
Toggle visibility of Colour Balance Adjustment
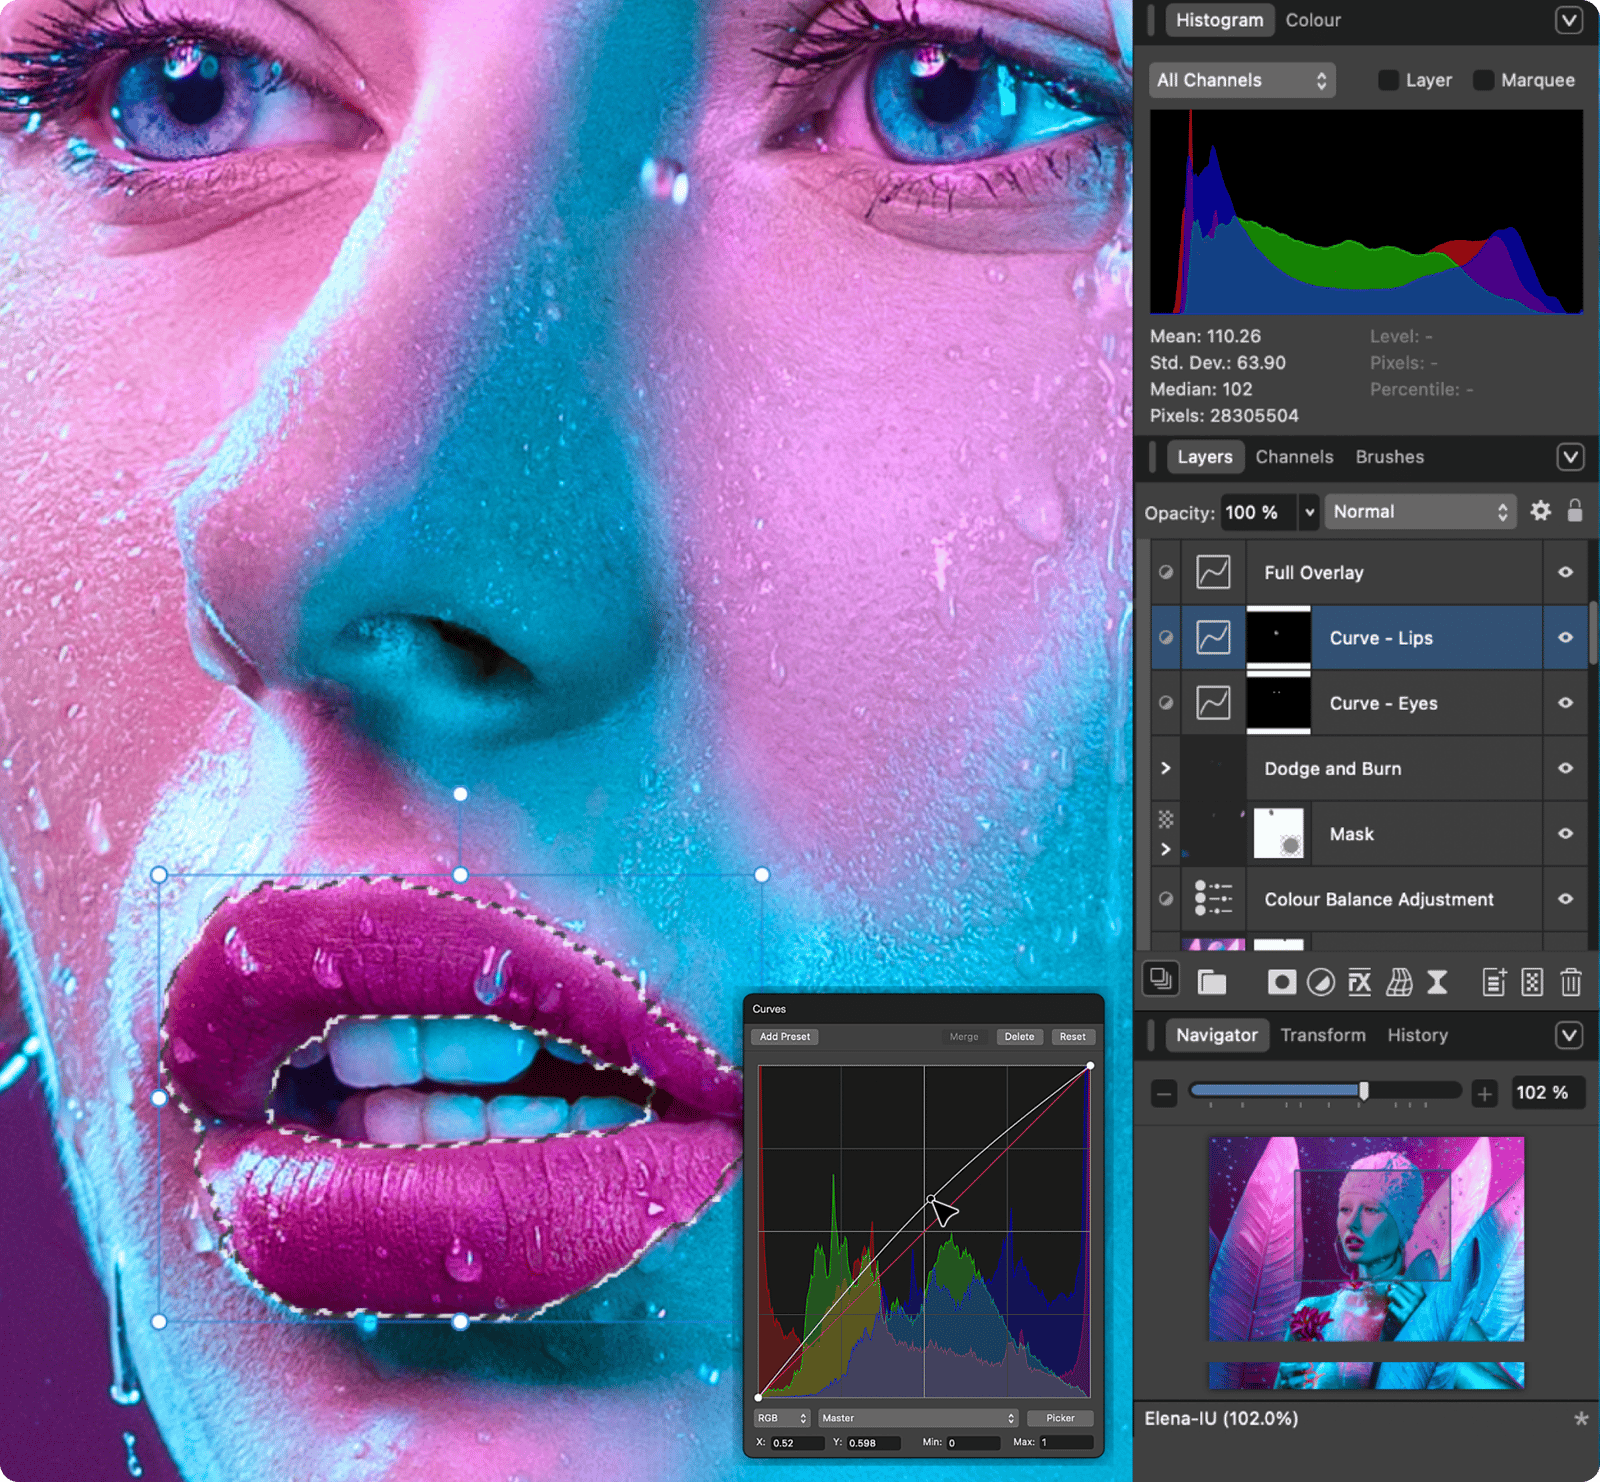click(1565, 899)
